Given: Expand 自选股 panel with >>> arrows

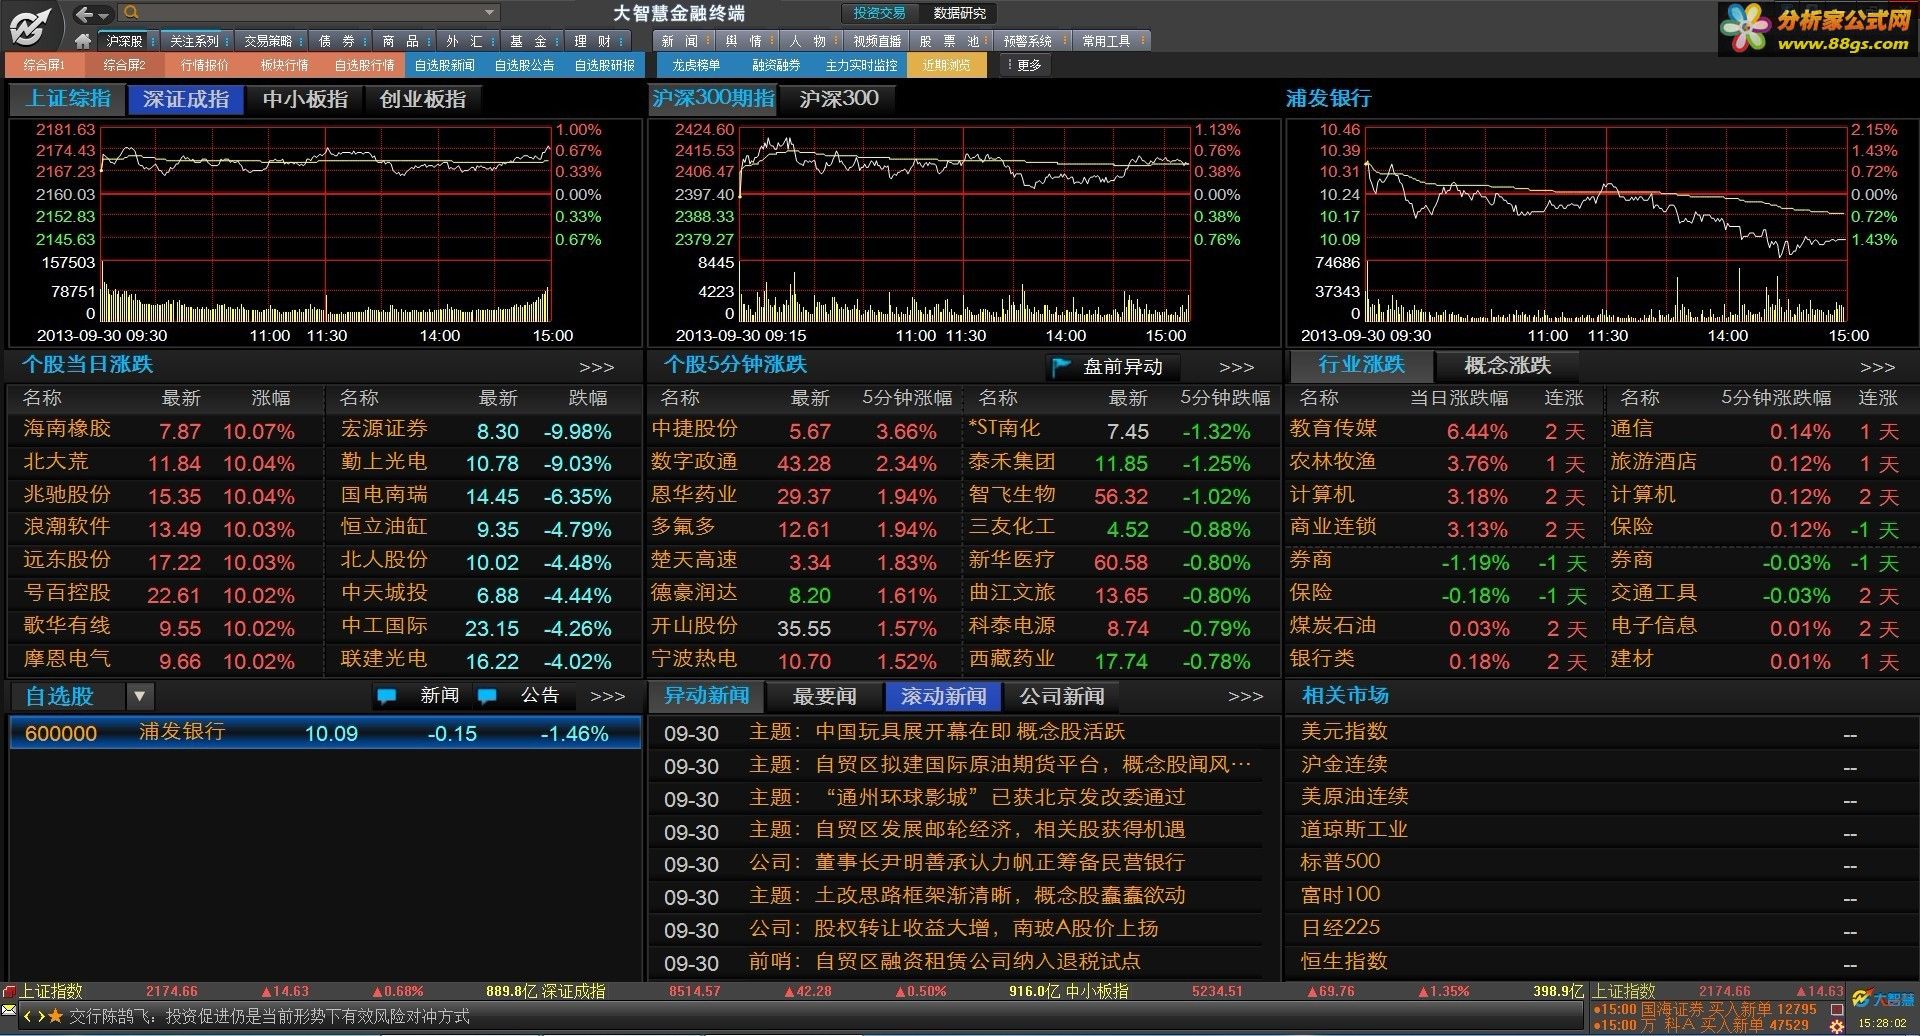Looking at the screenshot, I should [608, 697].
